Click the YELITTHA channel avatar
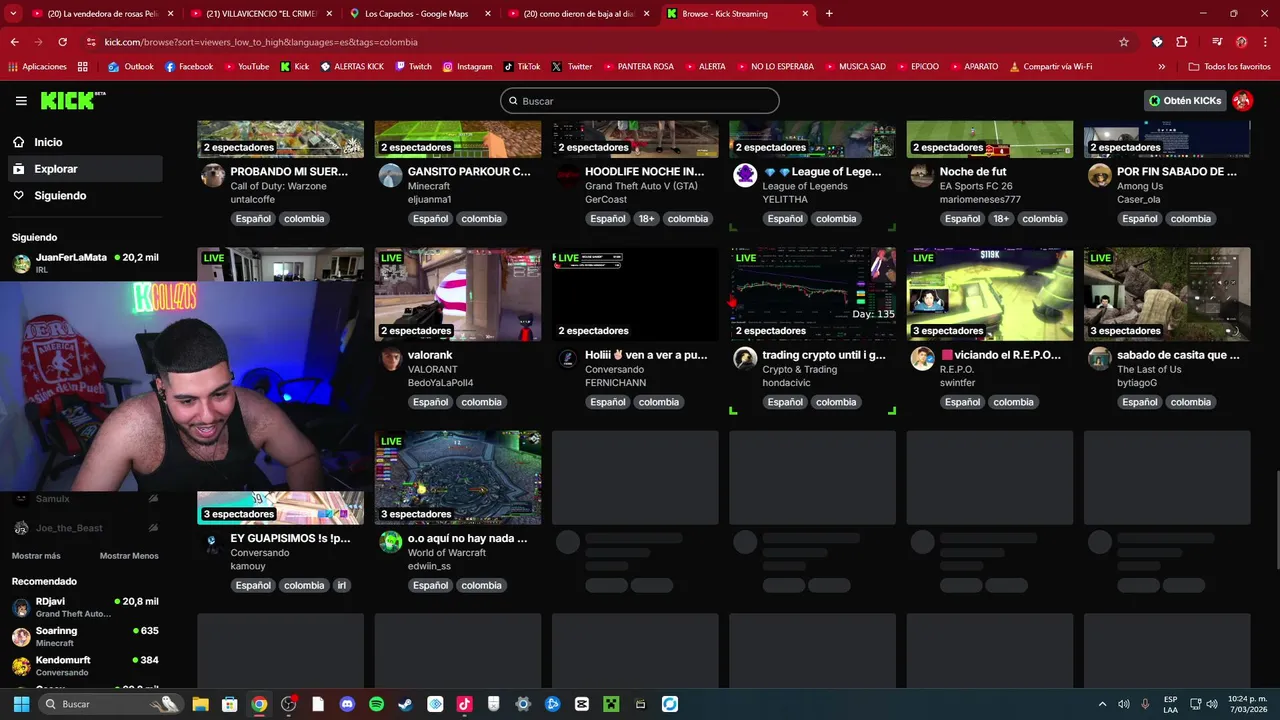 pos(745,176)
